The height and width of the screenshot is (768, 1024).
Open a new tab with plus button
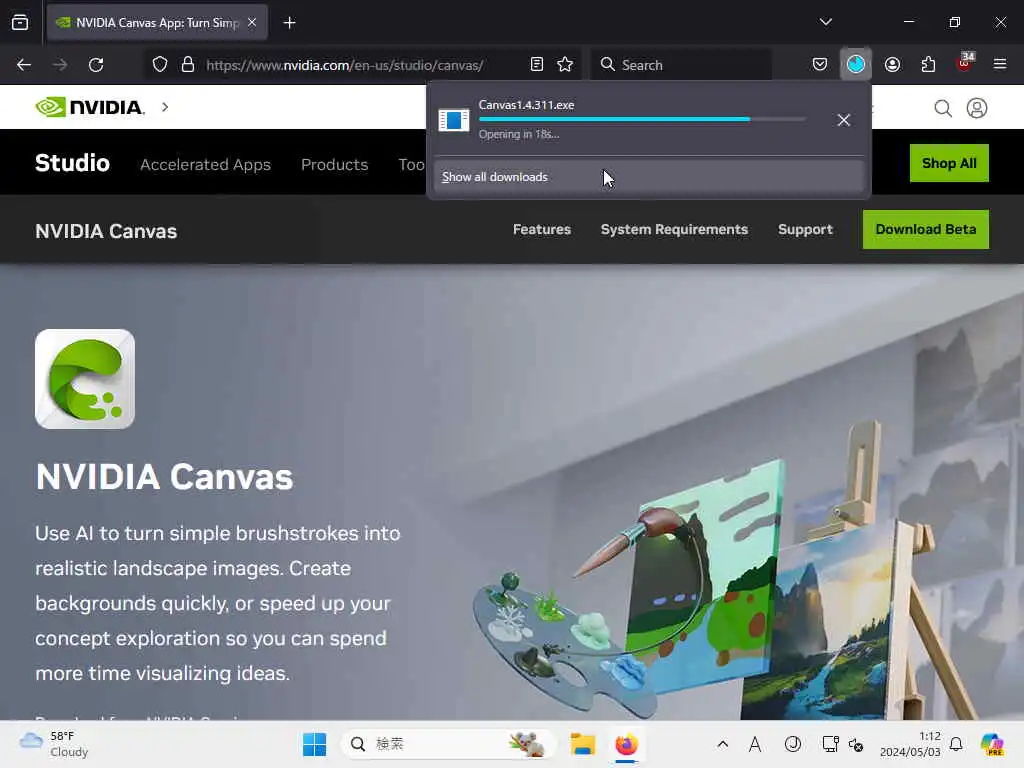click(289, 23)
